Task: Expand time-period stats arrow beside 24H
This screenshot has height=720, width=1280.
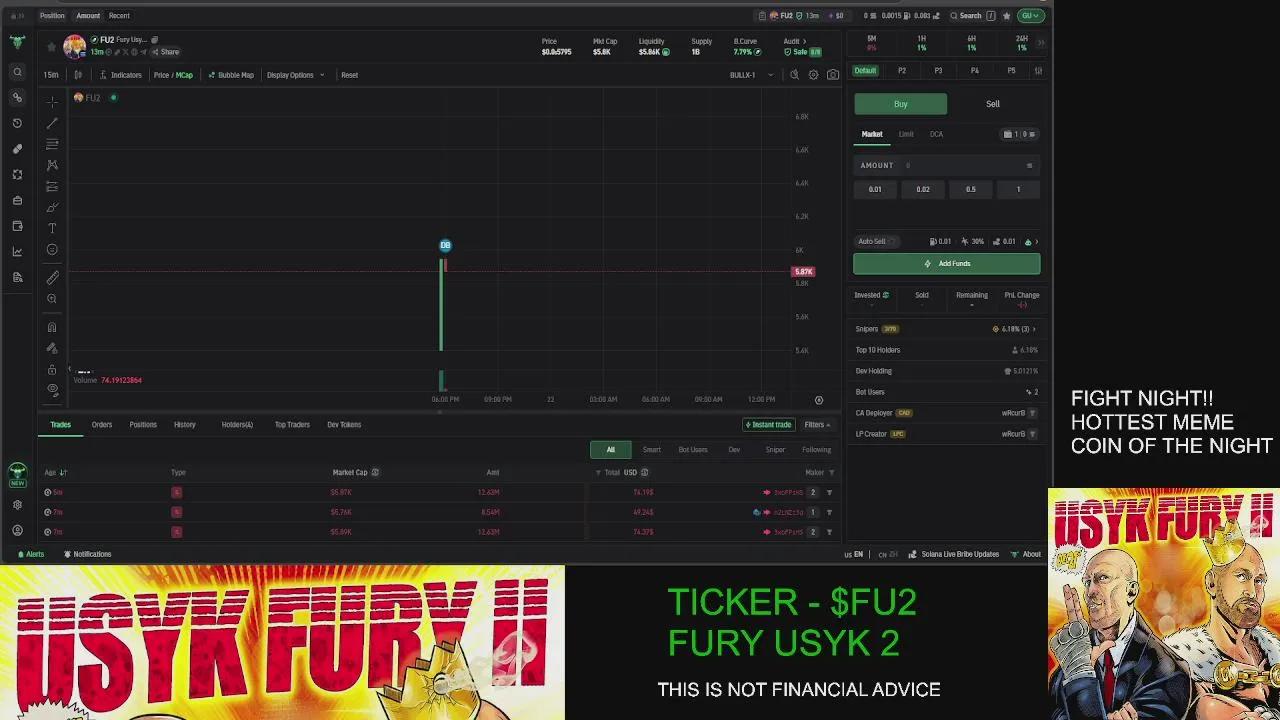Action: point(1040,43)
